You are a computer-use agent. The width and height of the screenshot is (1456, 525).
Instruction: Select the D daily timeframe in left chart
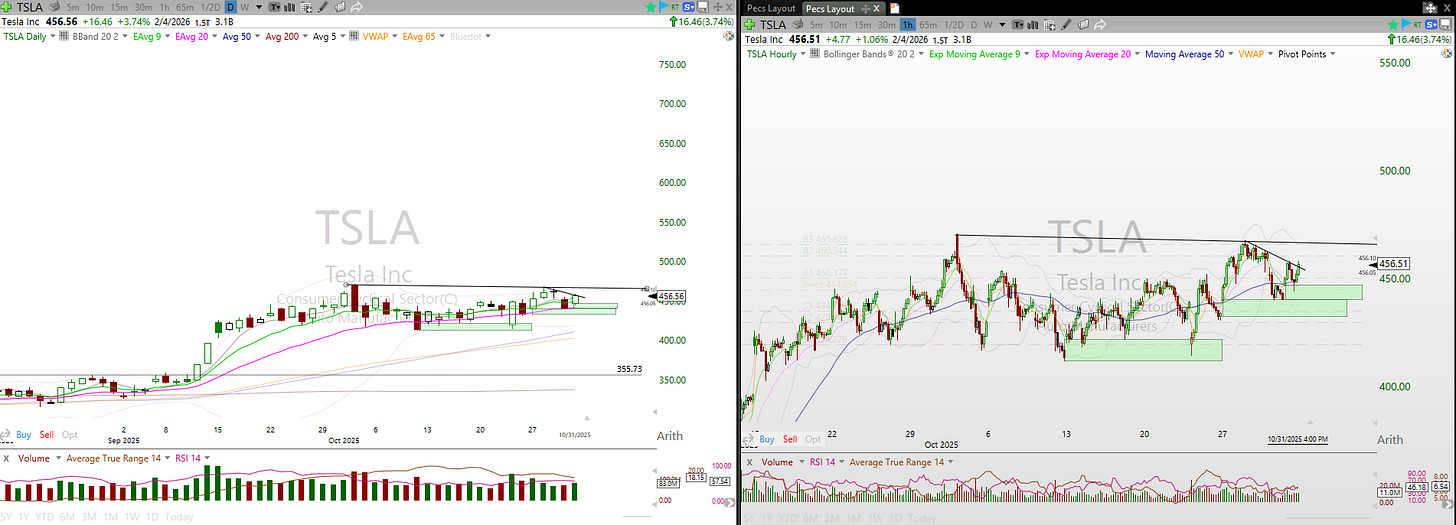(x=230, y=7)
